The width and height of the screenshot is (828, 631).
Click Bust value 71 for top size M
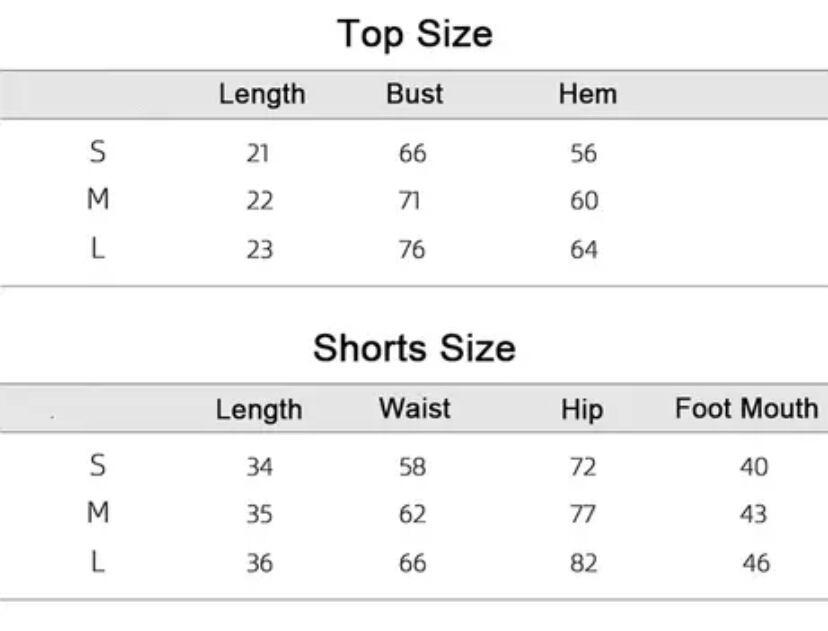pyautogui.click(x=411, y=201)
